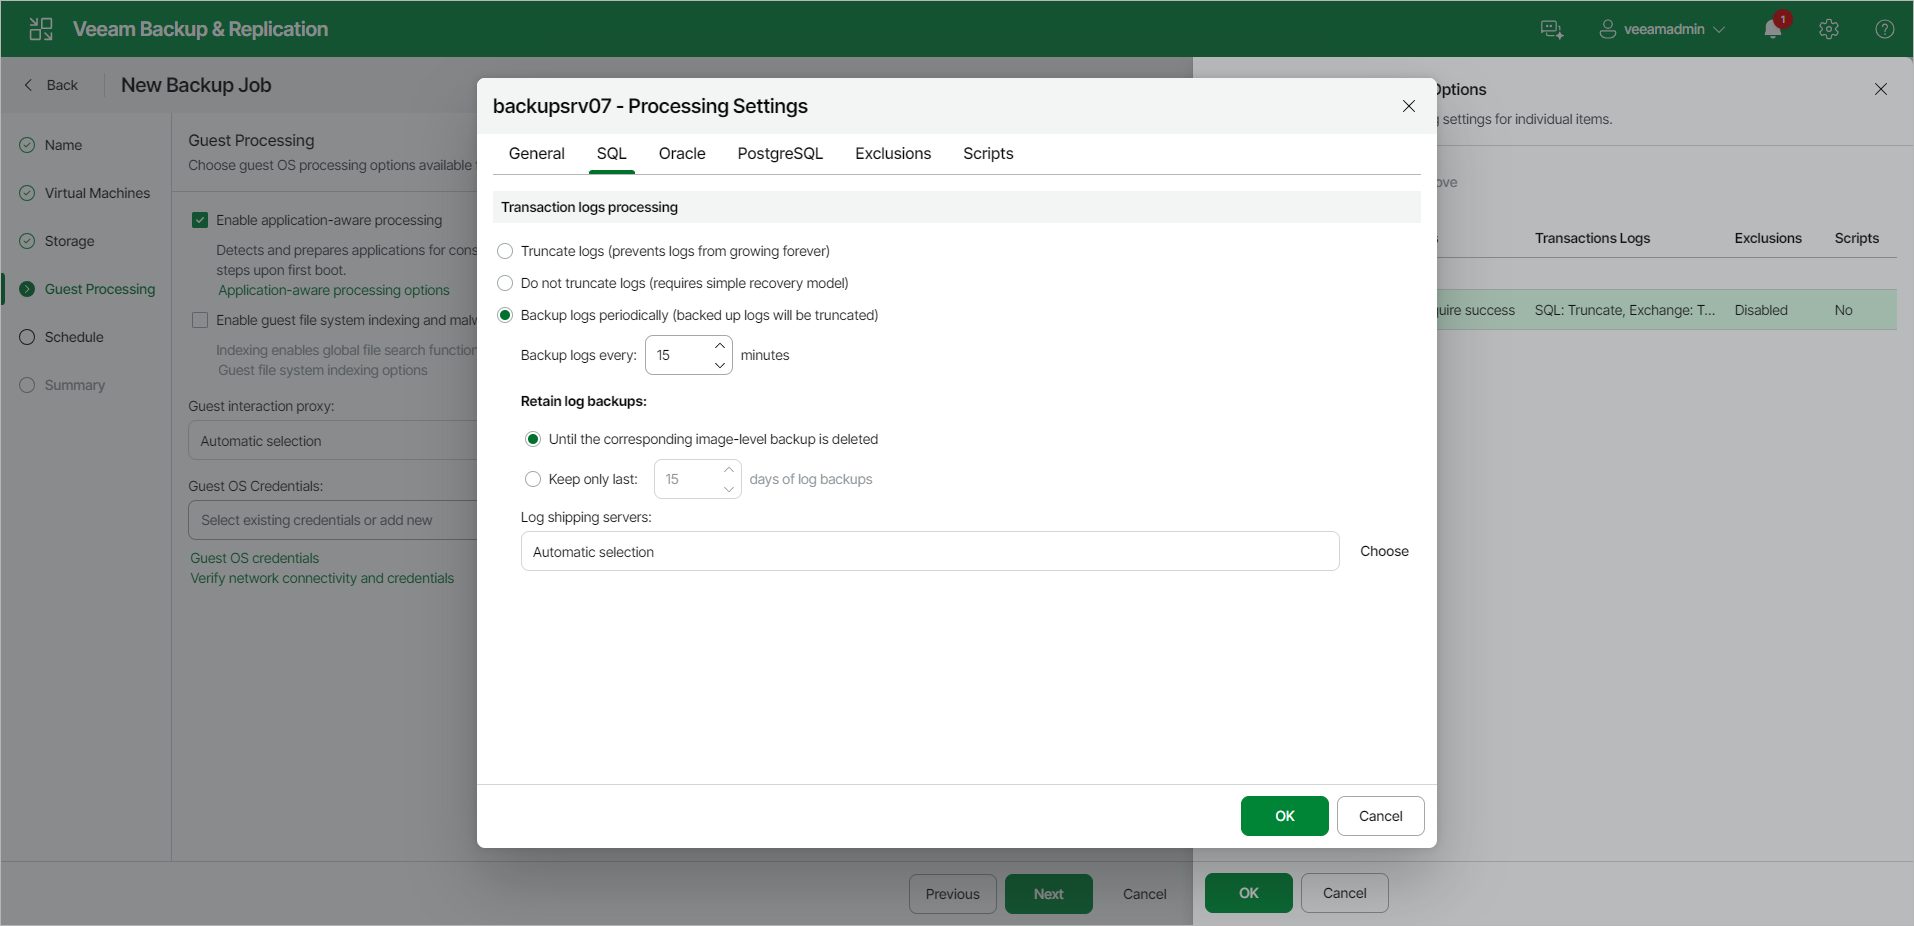Increase the Keep only last days value
This screenshot has width=1914, height=926.
click(x=729, y=470)
